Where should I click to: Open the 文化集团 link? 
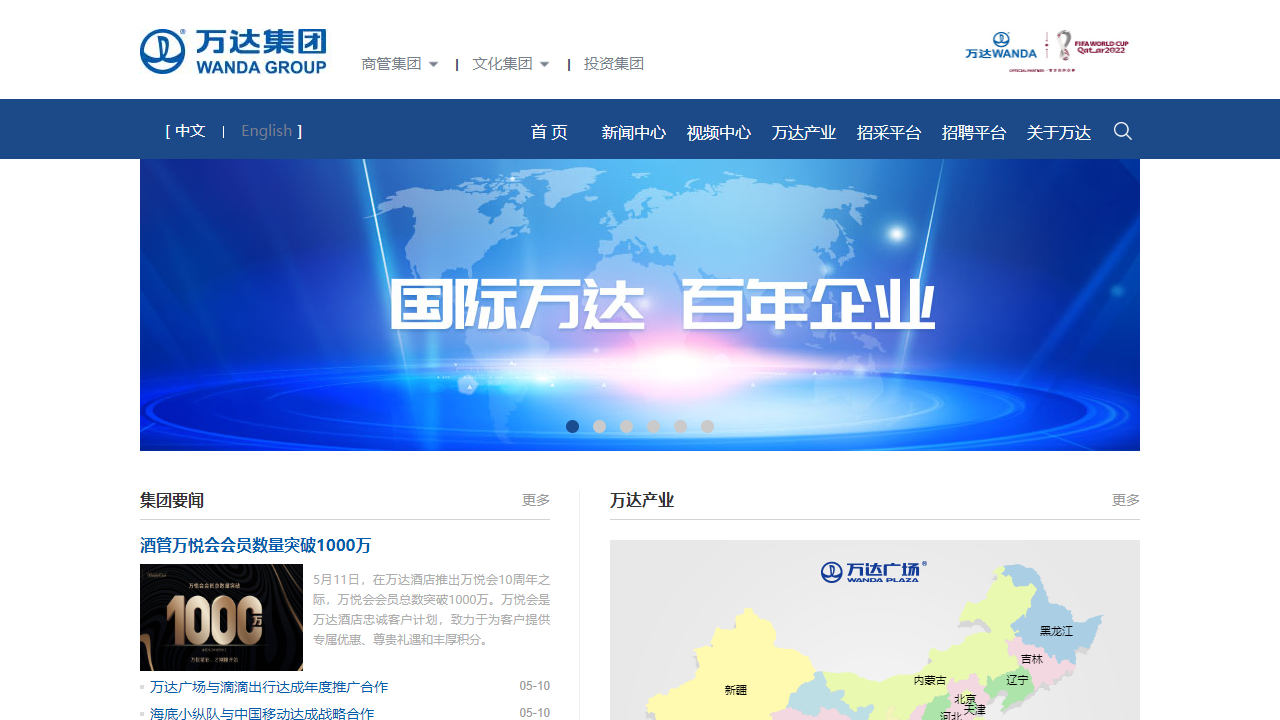[x=502, y=64]
